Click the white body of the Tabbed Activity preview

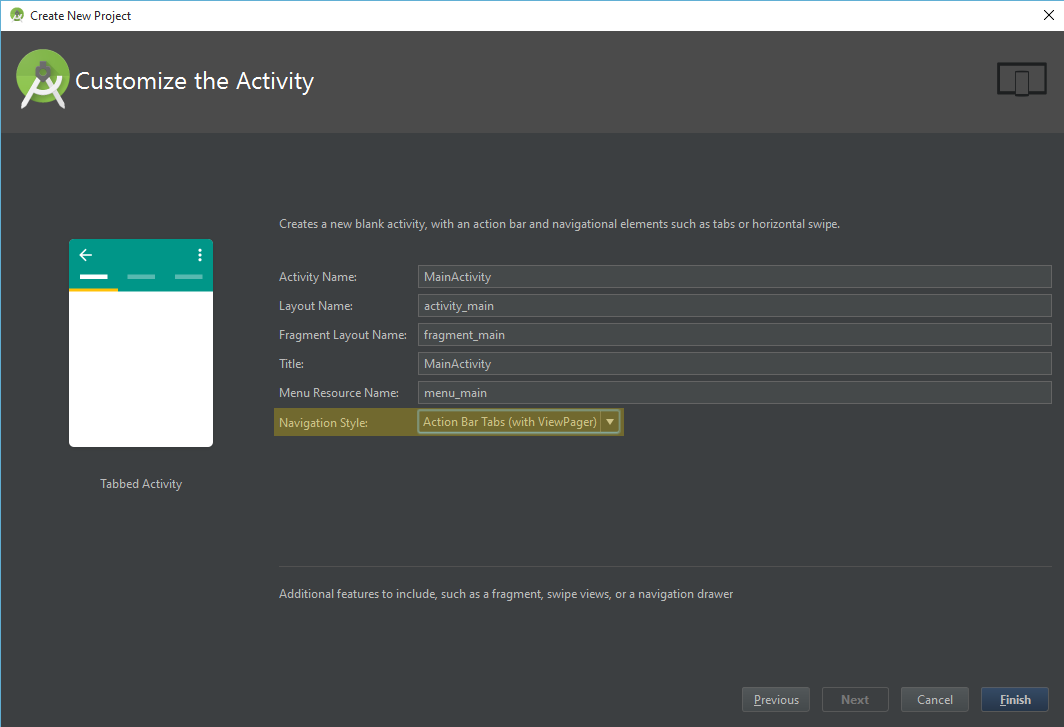tap(141, 368)
